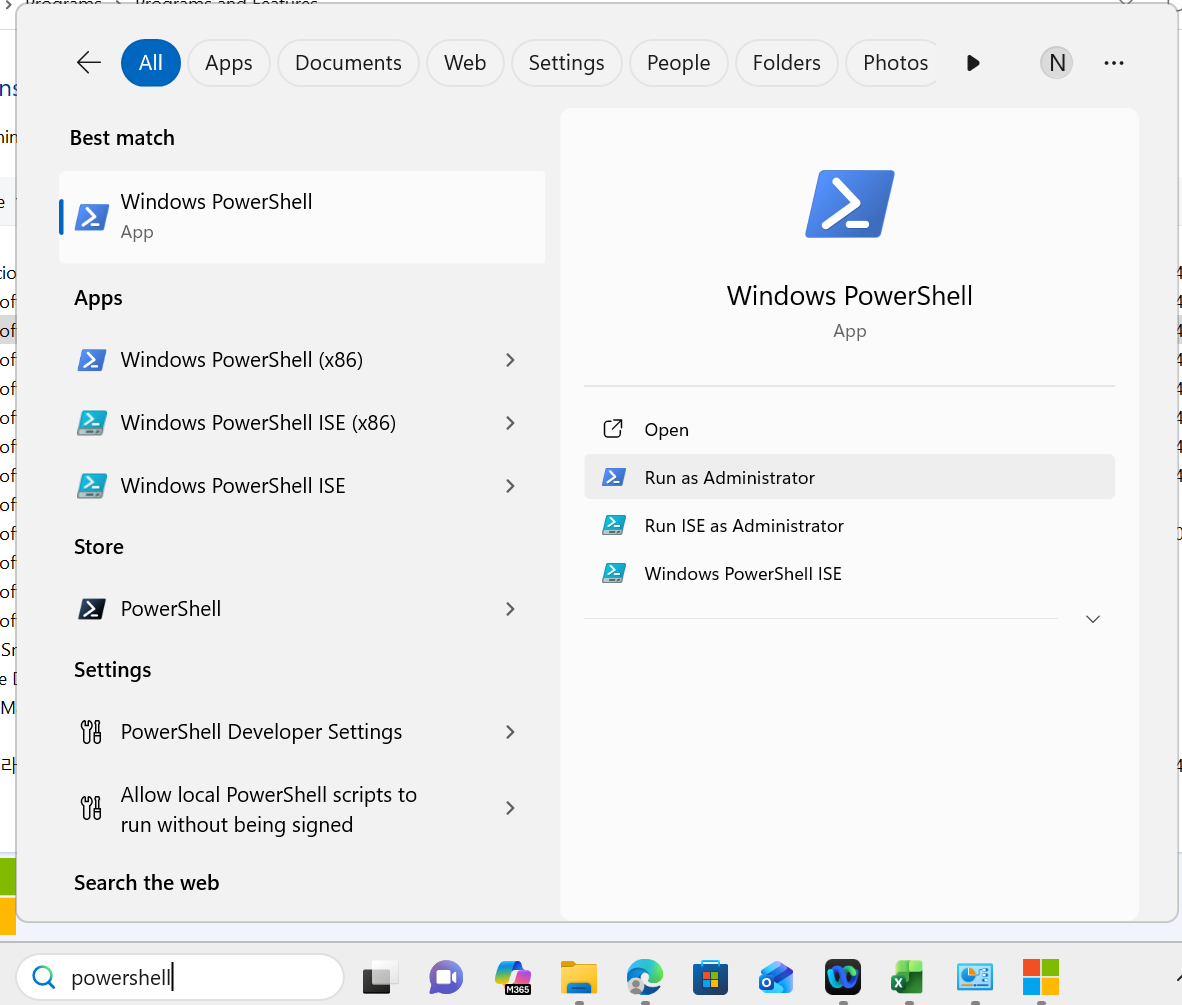Expand Windows PowerShell (x86) chevron
1182x1005 pixels.
coord(510,360)
